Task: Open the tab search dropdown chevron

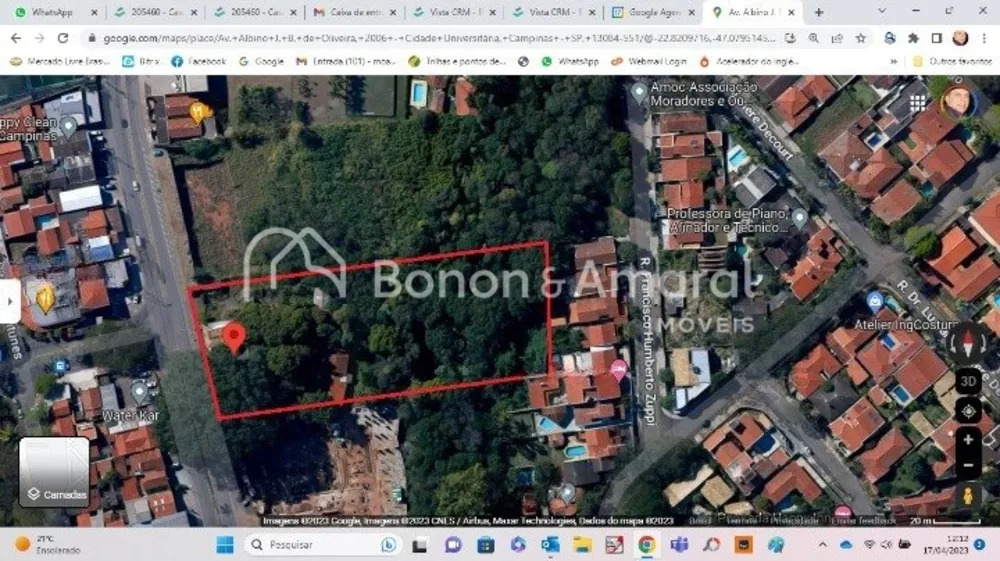Action: [882, 11]
